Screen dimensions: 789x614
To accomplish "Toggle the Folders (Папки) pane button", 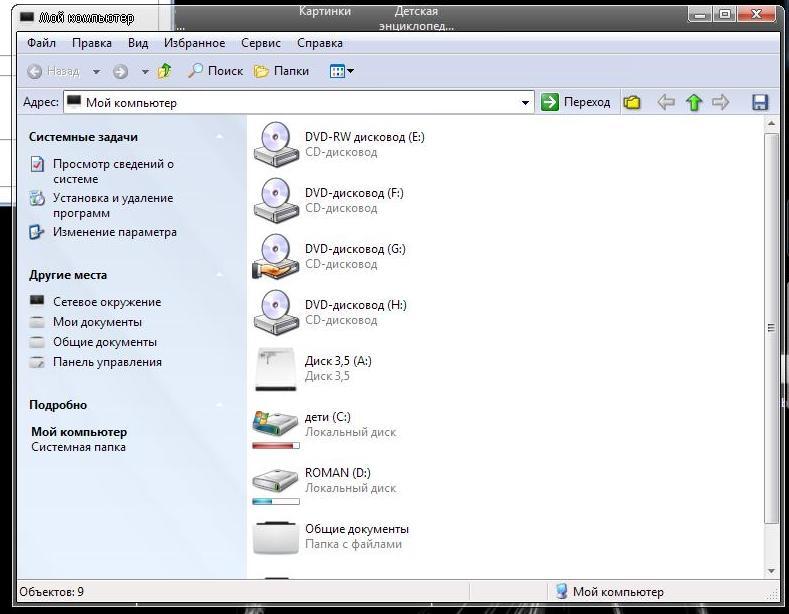I will [281, 71].
